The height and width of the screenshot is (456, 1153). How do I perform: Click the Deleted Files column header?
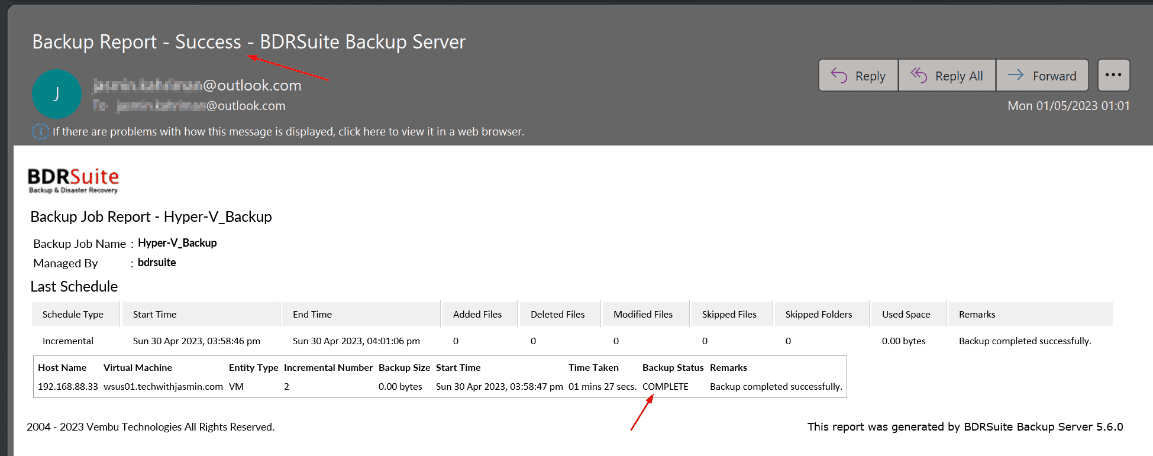pos(558,314)
